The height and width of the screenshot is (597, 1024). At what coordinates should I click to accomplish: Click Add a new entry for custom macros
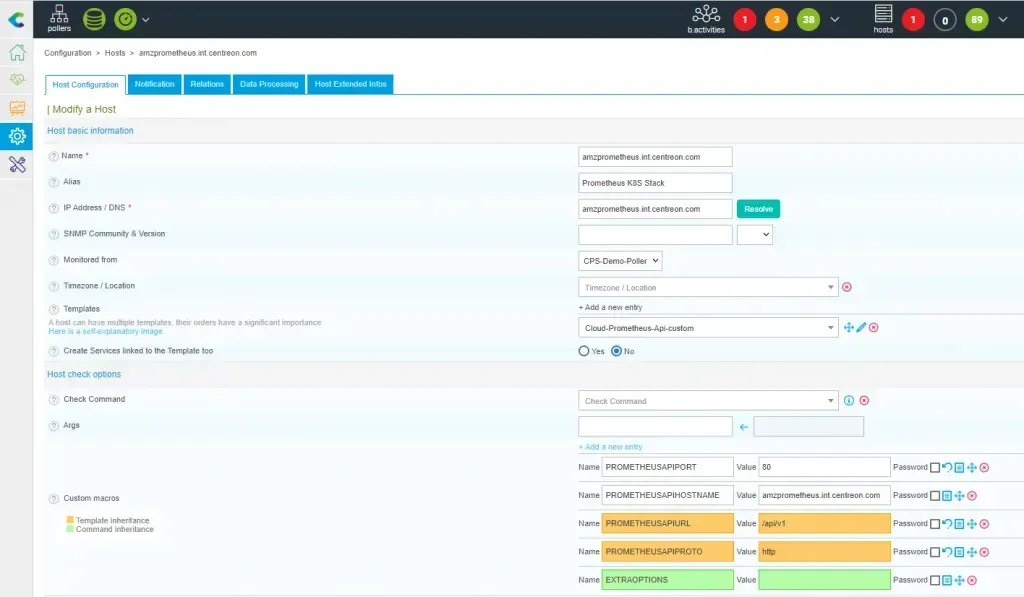611,447
